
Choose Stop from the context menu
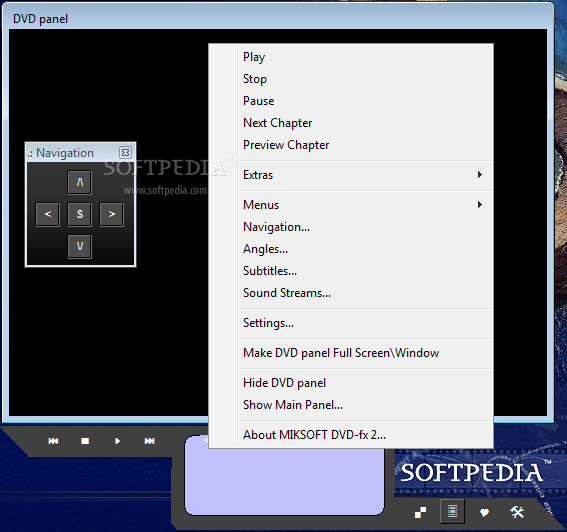click(x=366, y=79)
